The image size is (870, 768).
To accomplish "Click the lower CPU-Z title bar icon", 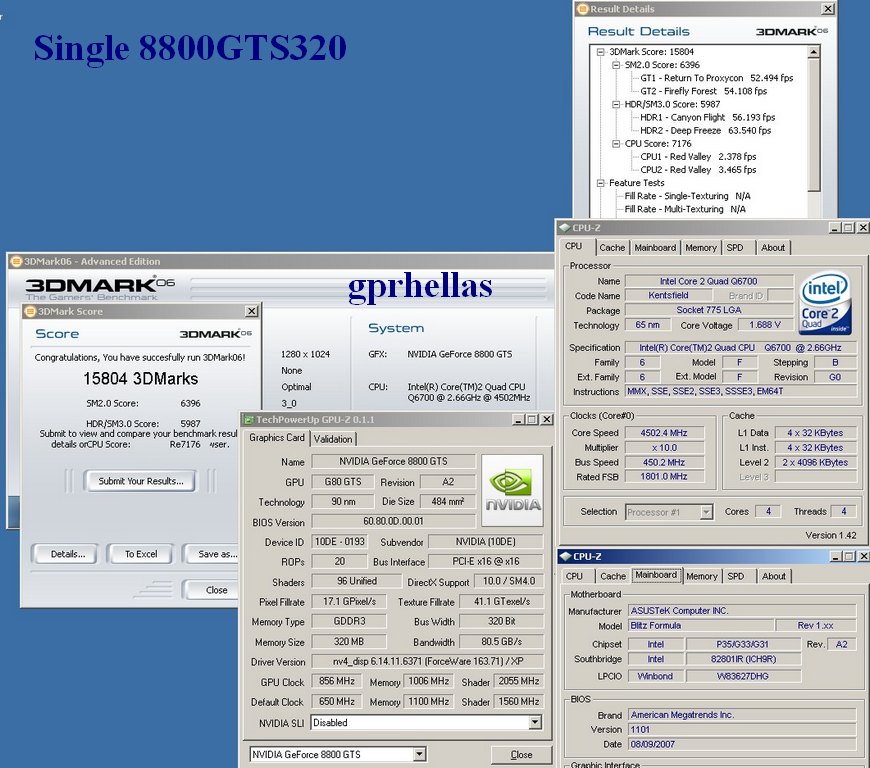I will 565,556.
